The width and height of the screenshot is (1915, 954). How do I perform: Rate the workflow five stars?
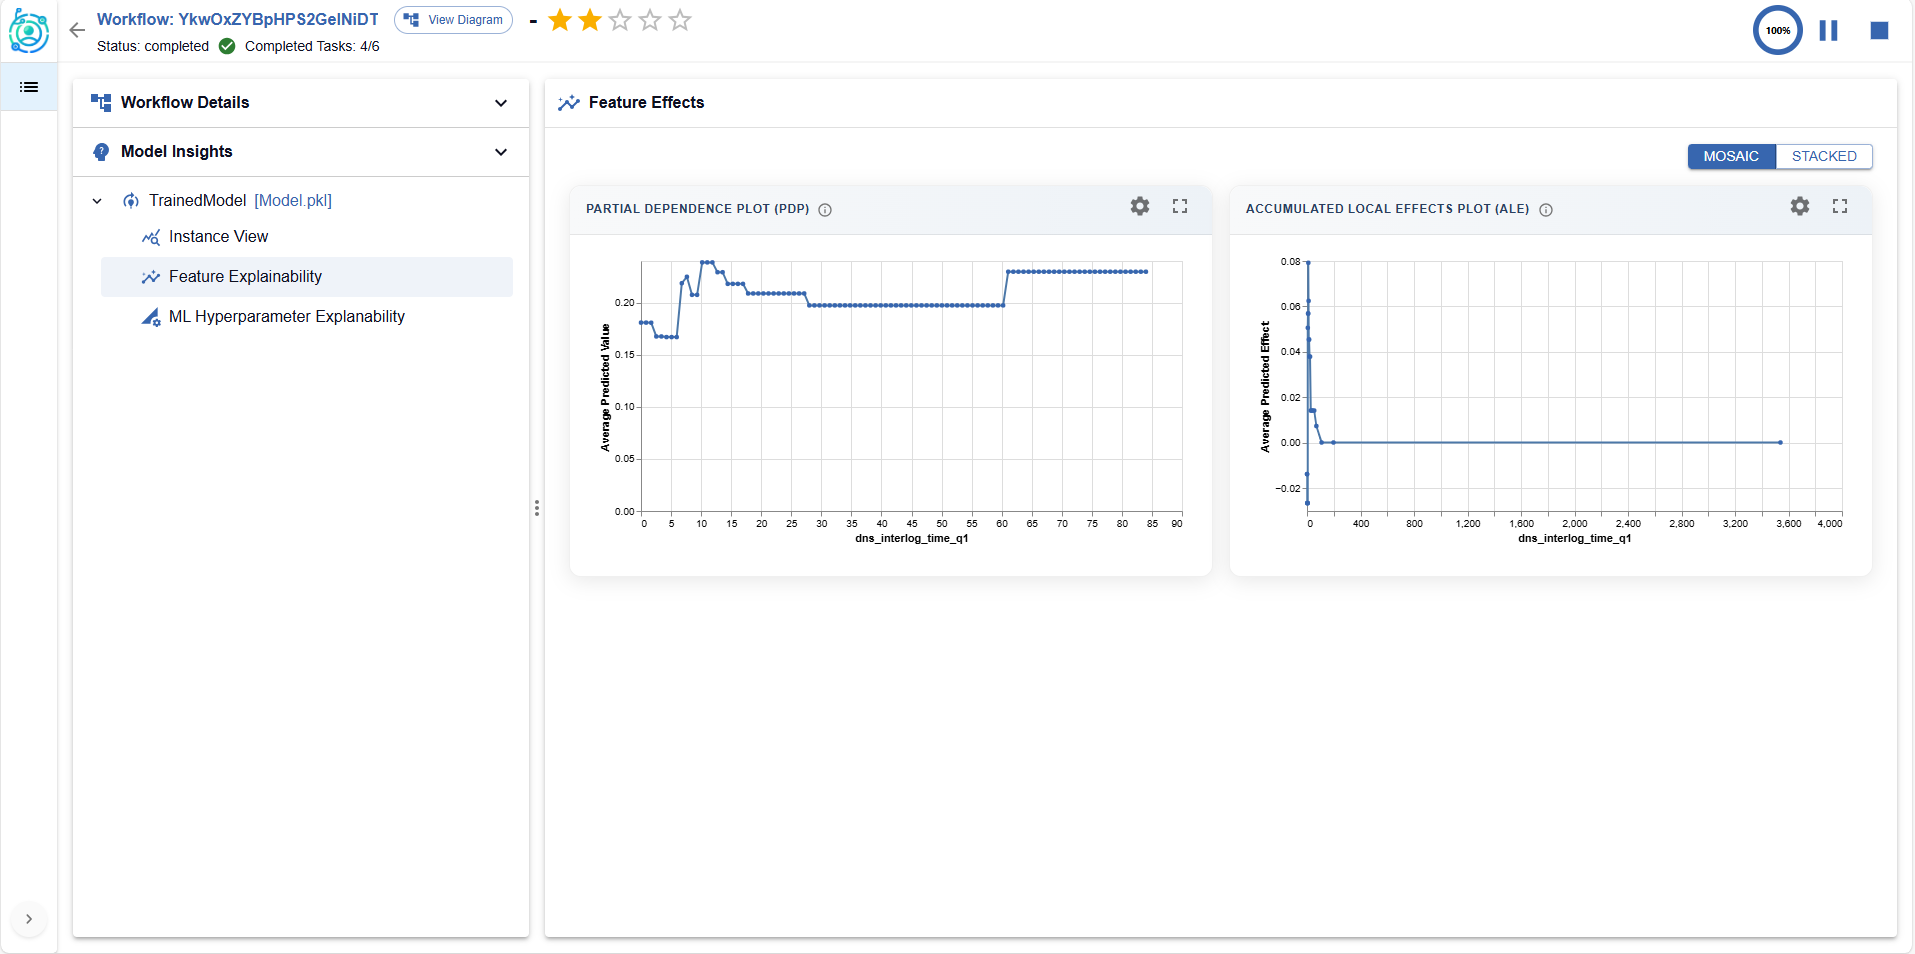coord(680,20)
